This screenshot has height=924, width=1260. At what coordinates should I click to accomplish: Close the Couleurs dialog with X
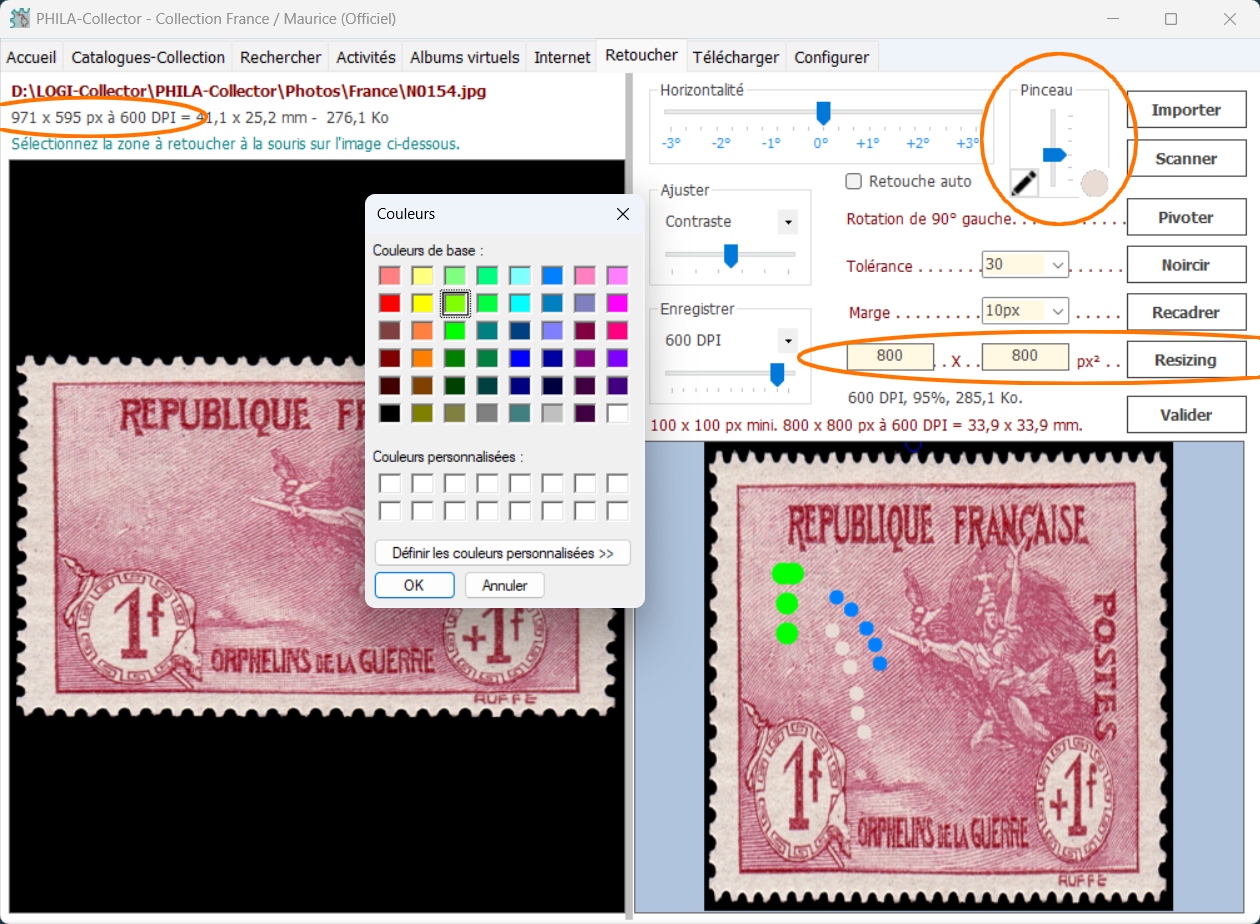[x=622, y=214]
